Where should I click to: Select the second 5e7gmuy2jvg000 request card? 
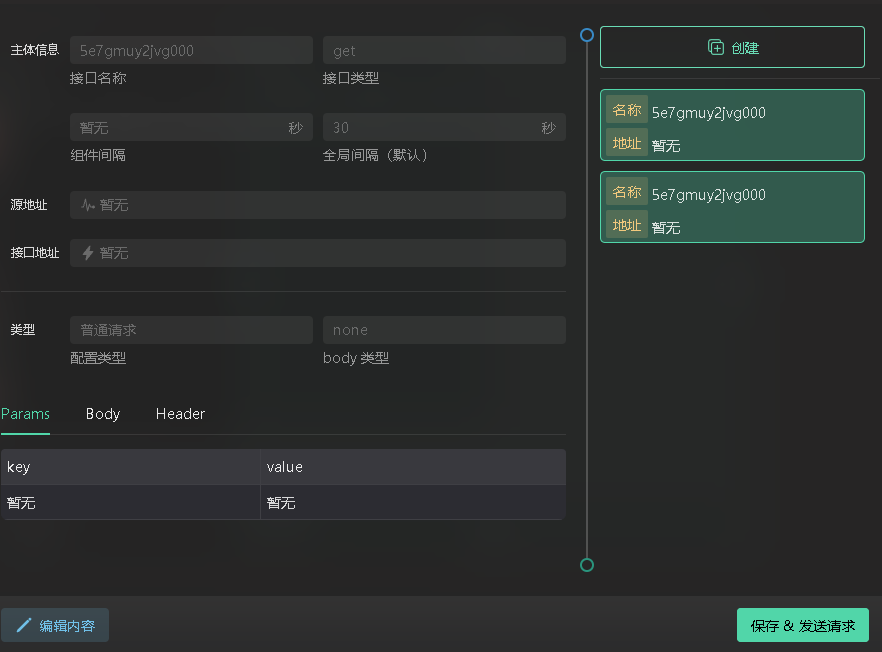tap(732, 208)
